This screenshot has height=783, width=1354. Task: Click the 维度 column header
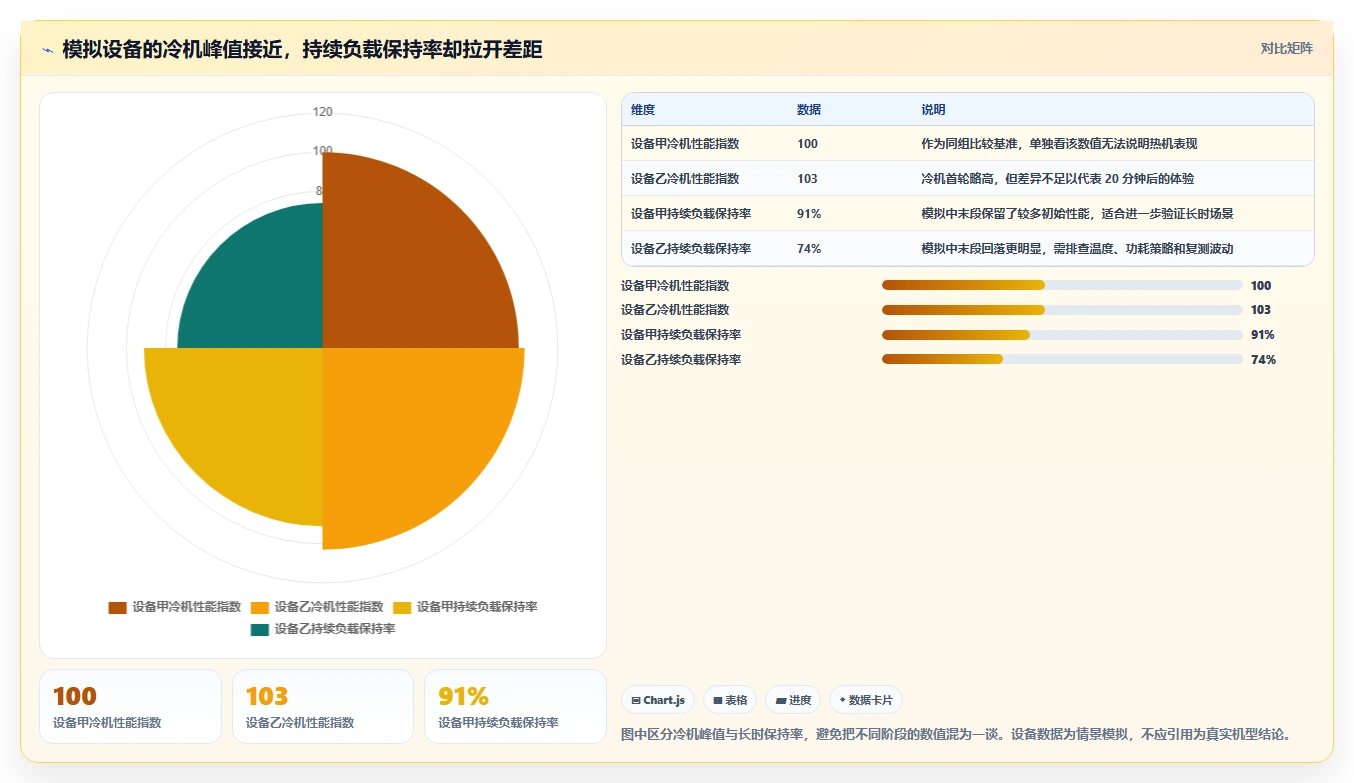click(643, 110)
